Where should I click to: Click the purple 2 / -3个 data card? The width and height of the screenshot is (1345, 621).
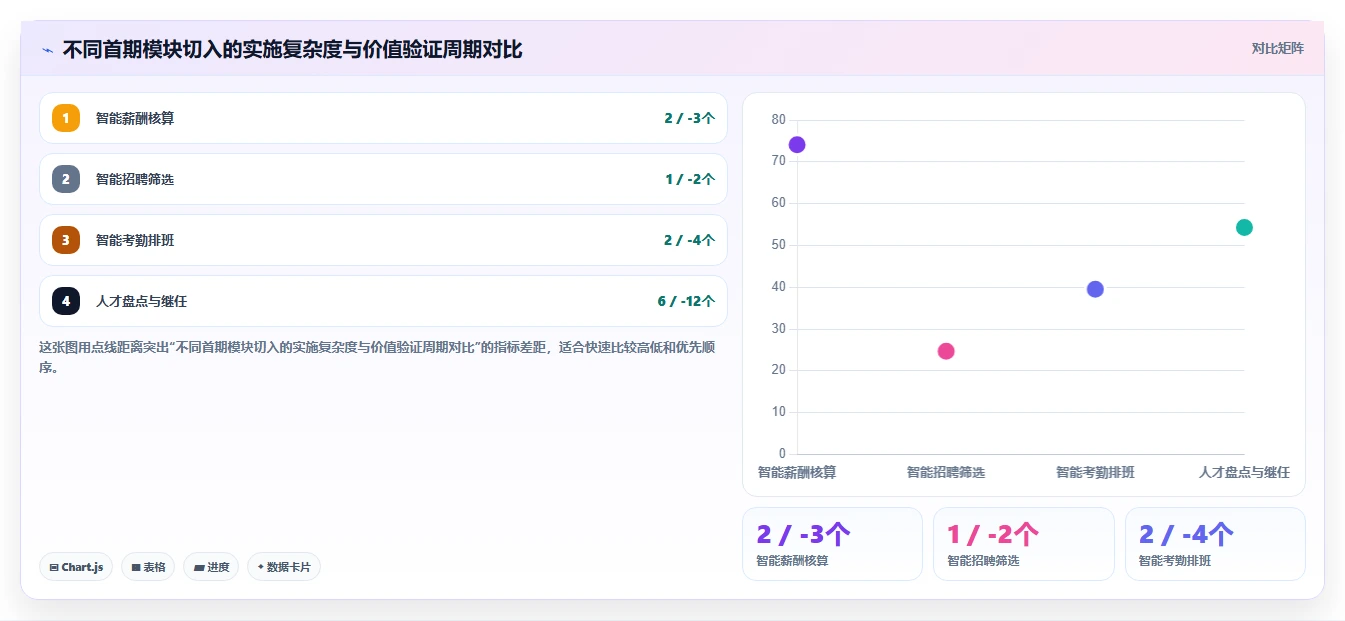[832, 544]
